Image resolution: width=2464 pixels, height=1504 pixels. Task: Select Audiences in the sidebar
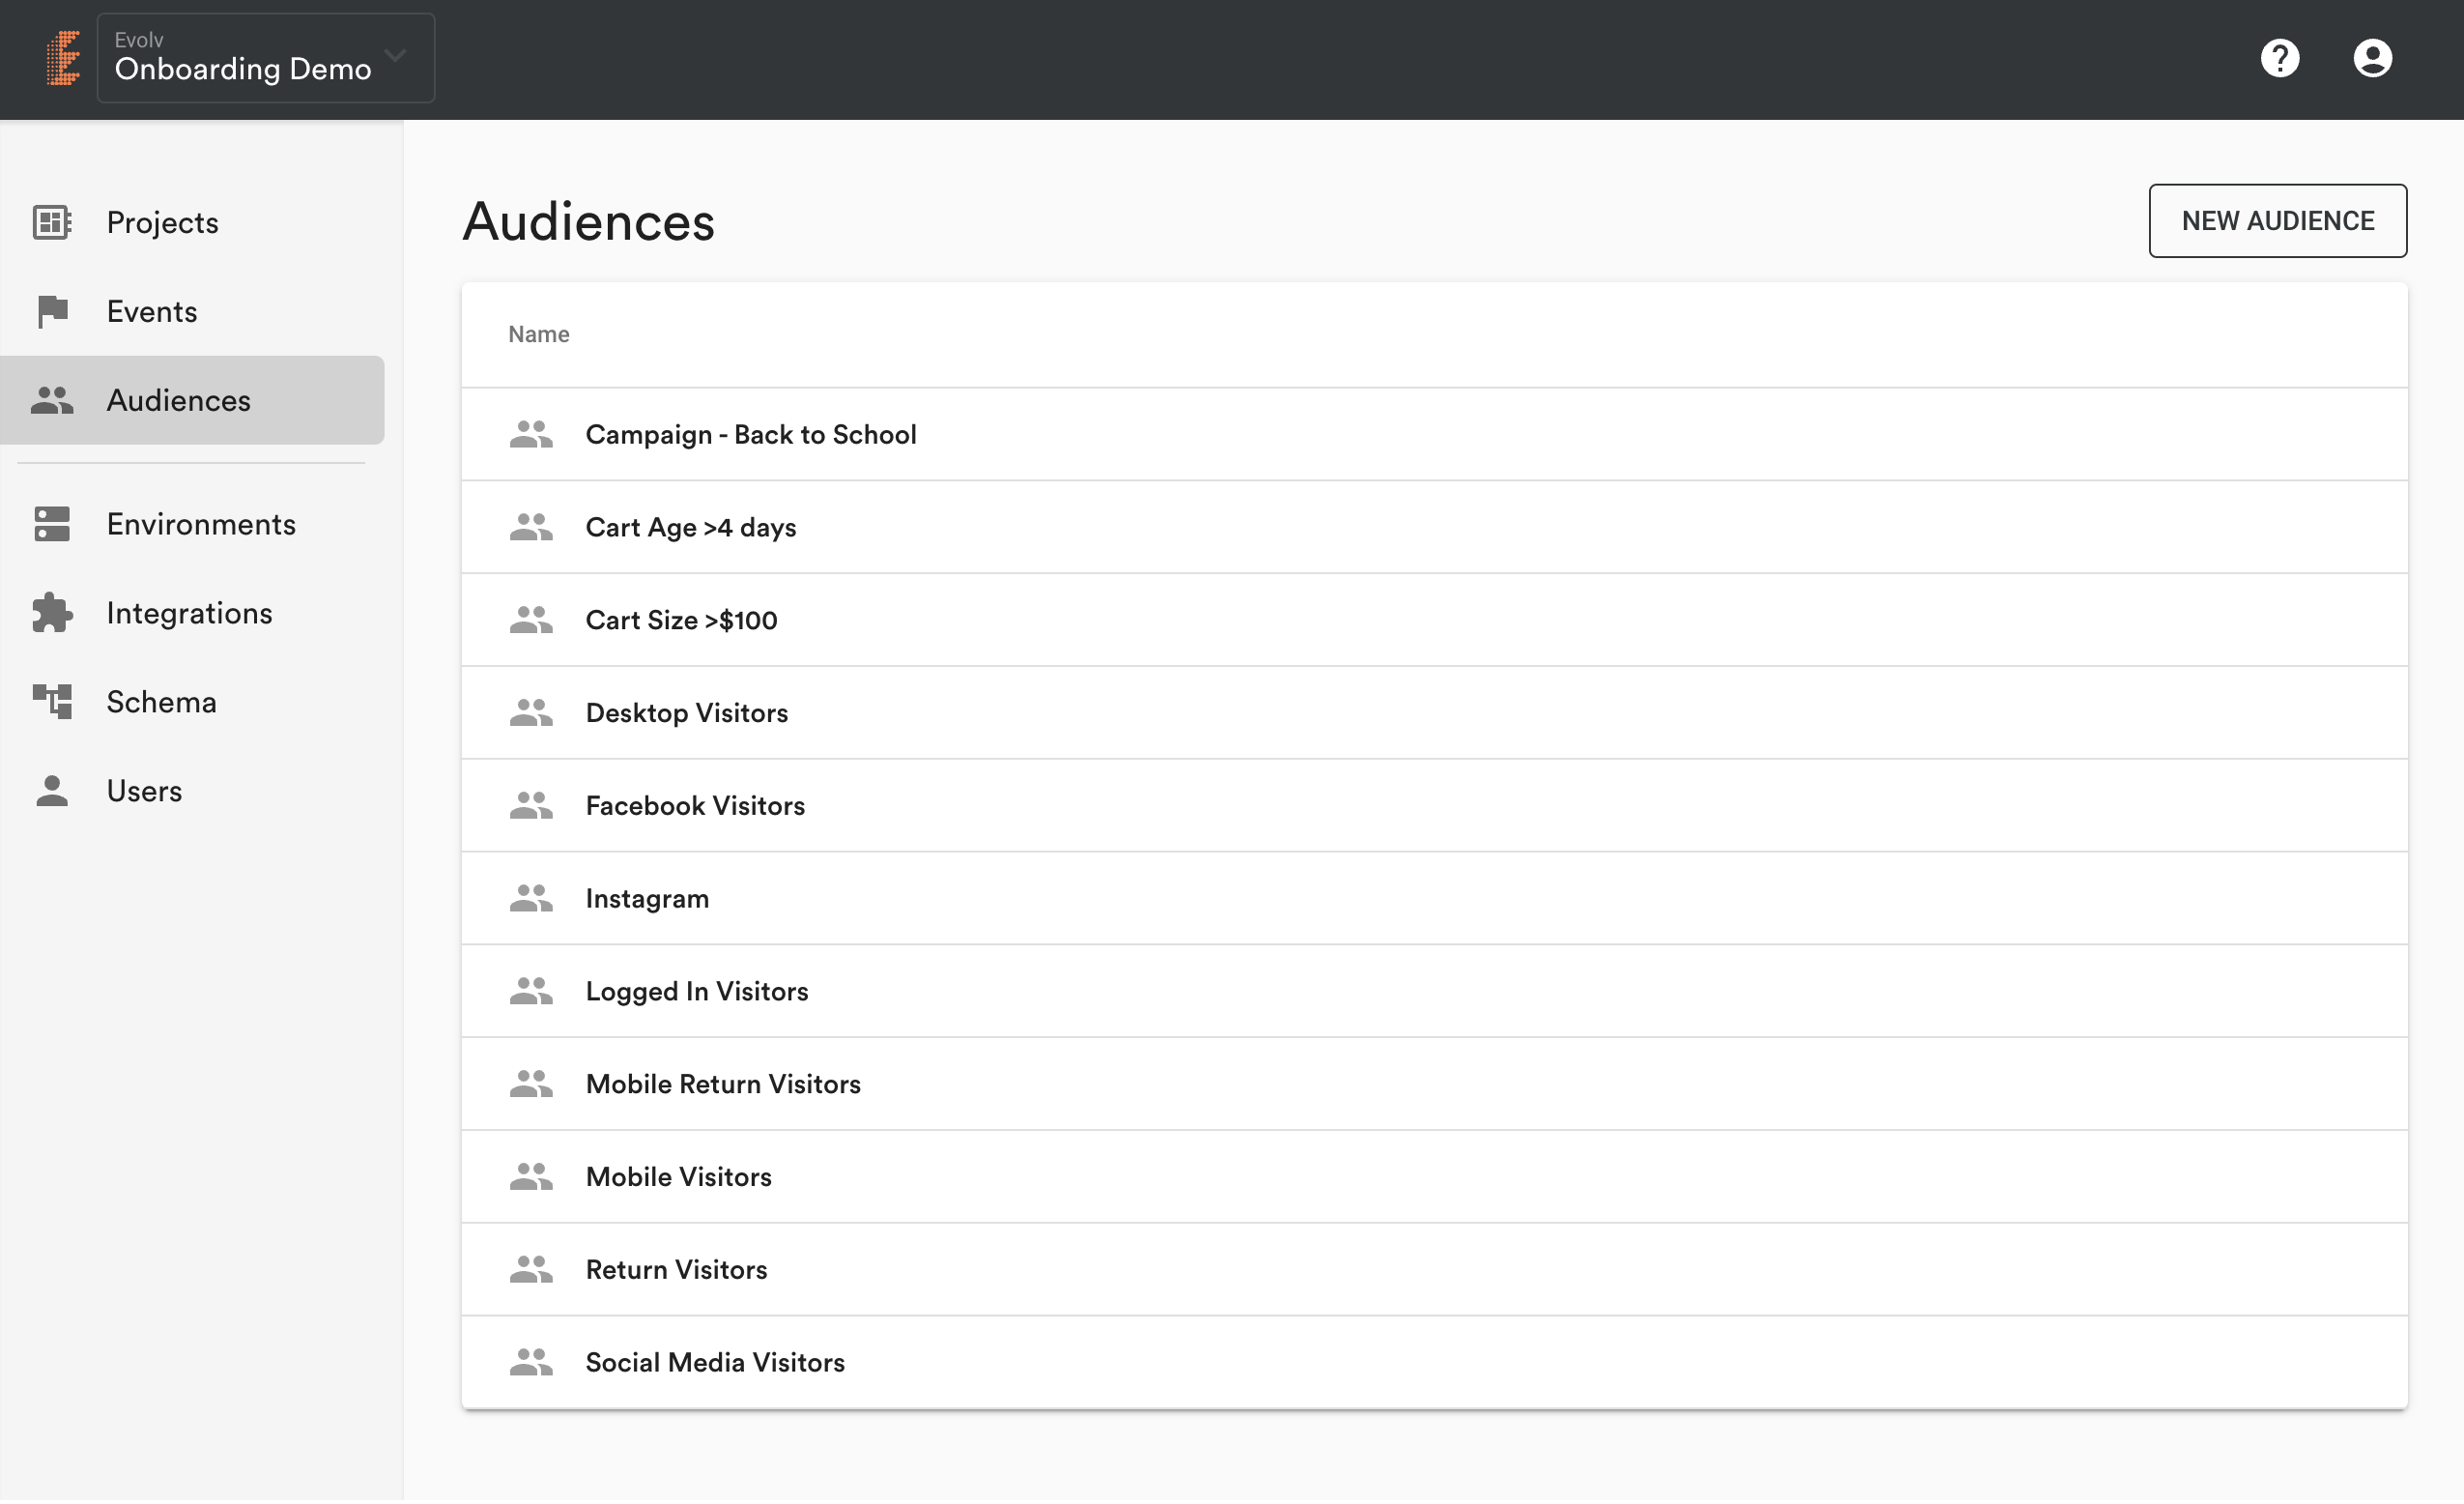pos(193,401)
